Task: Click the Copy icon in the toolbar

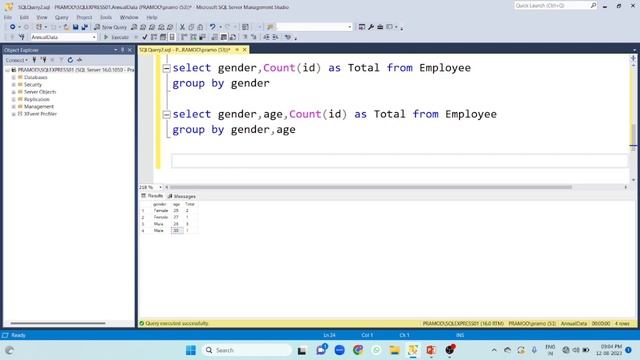Action: 191,27
